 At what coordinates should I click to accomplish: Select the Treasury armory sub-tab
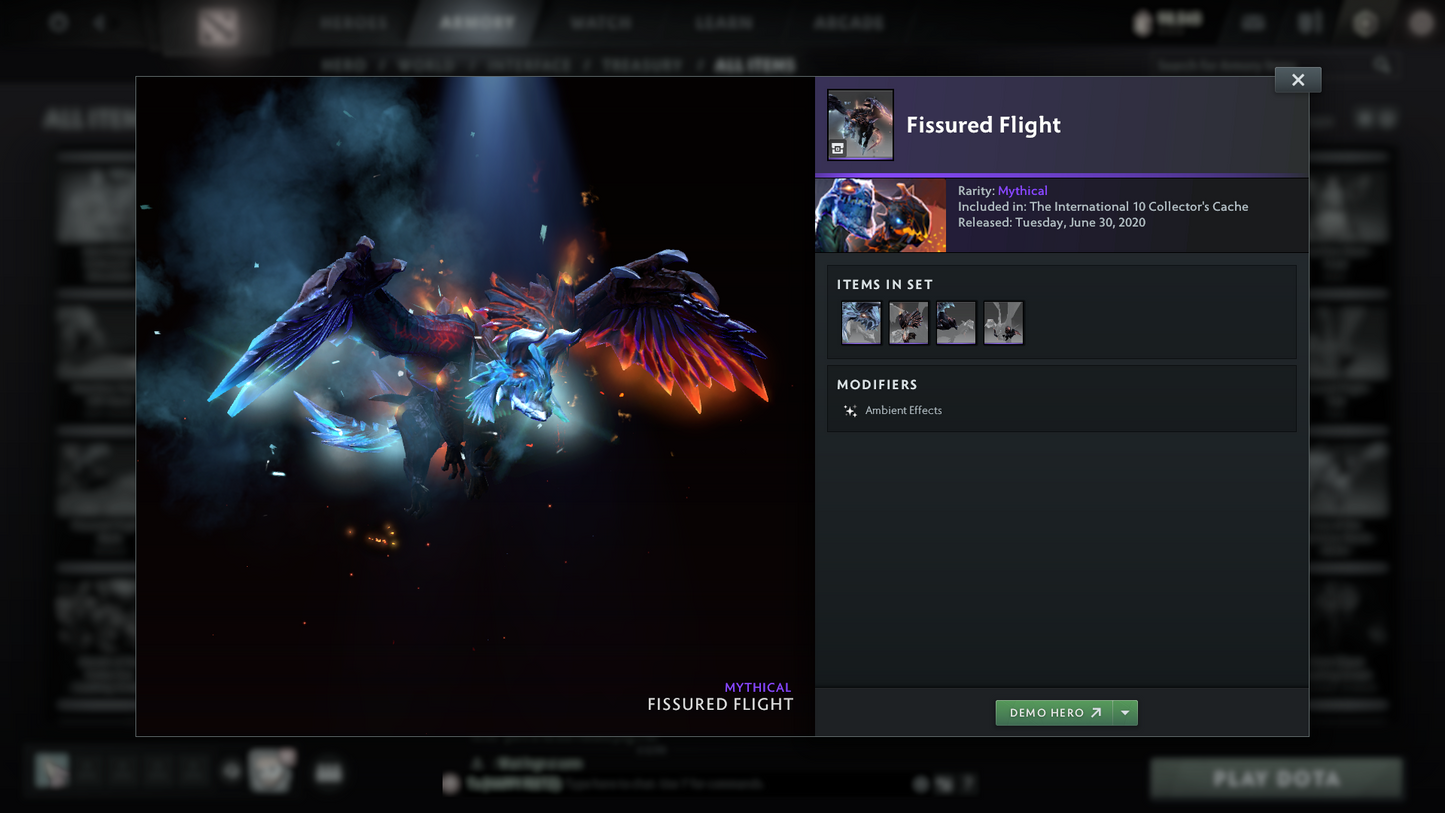pyautogui.click(x=642, y=65)
